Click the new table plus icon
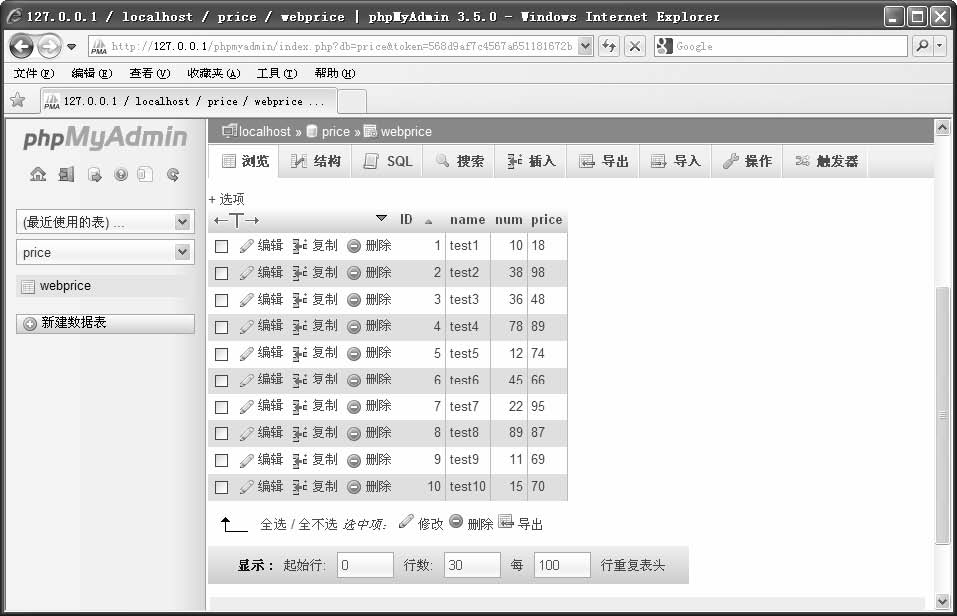The height and width of the screenshot is (616, 957). point(30,324)
